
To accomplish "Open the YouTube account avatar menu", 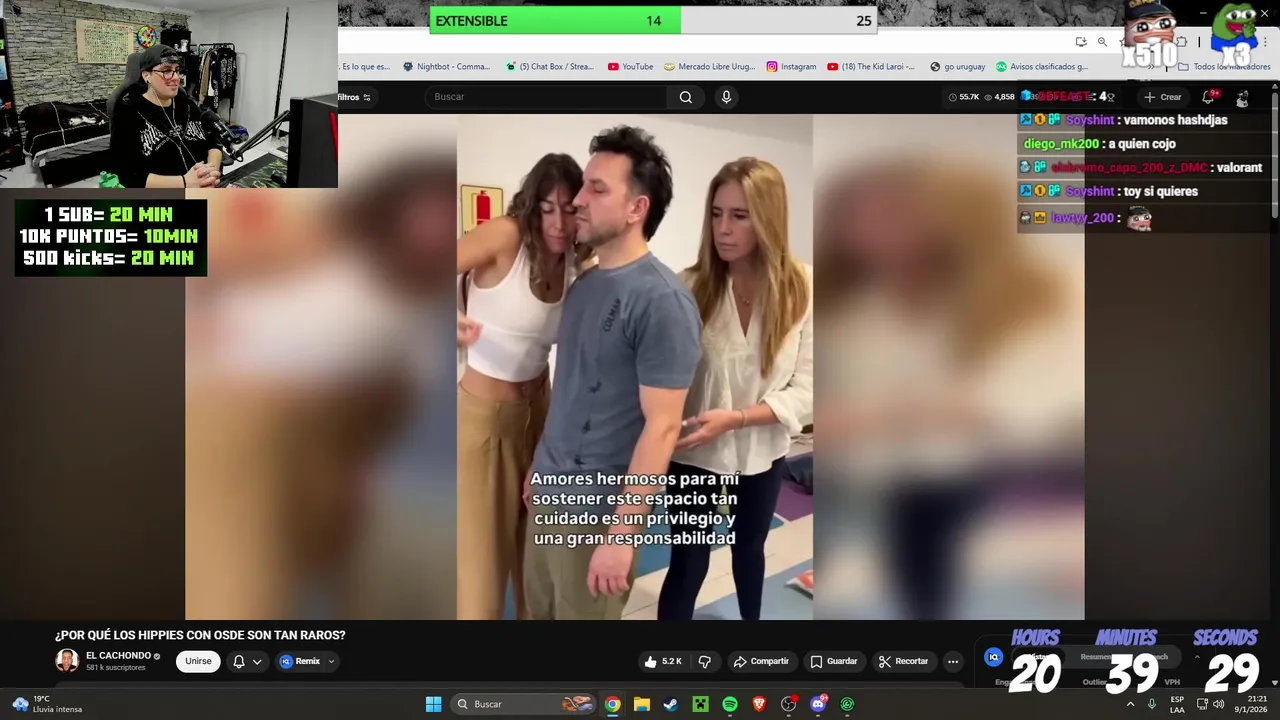I will pos(1242,97).
